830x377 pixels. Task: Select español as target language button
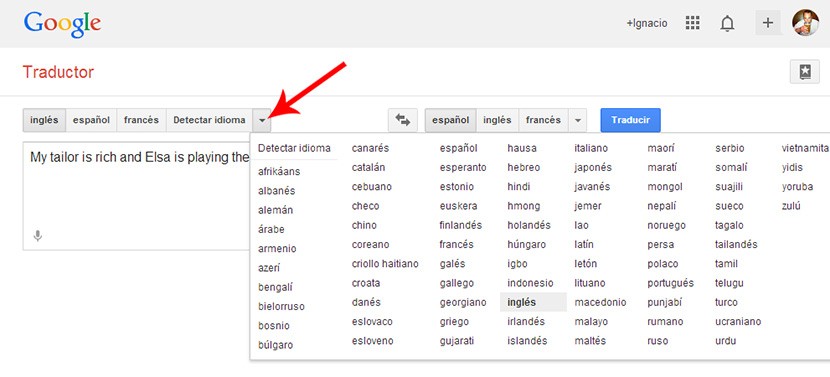click(x=450, y=120)
